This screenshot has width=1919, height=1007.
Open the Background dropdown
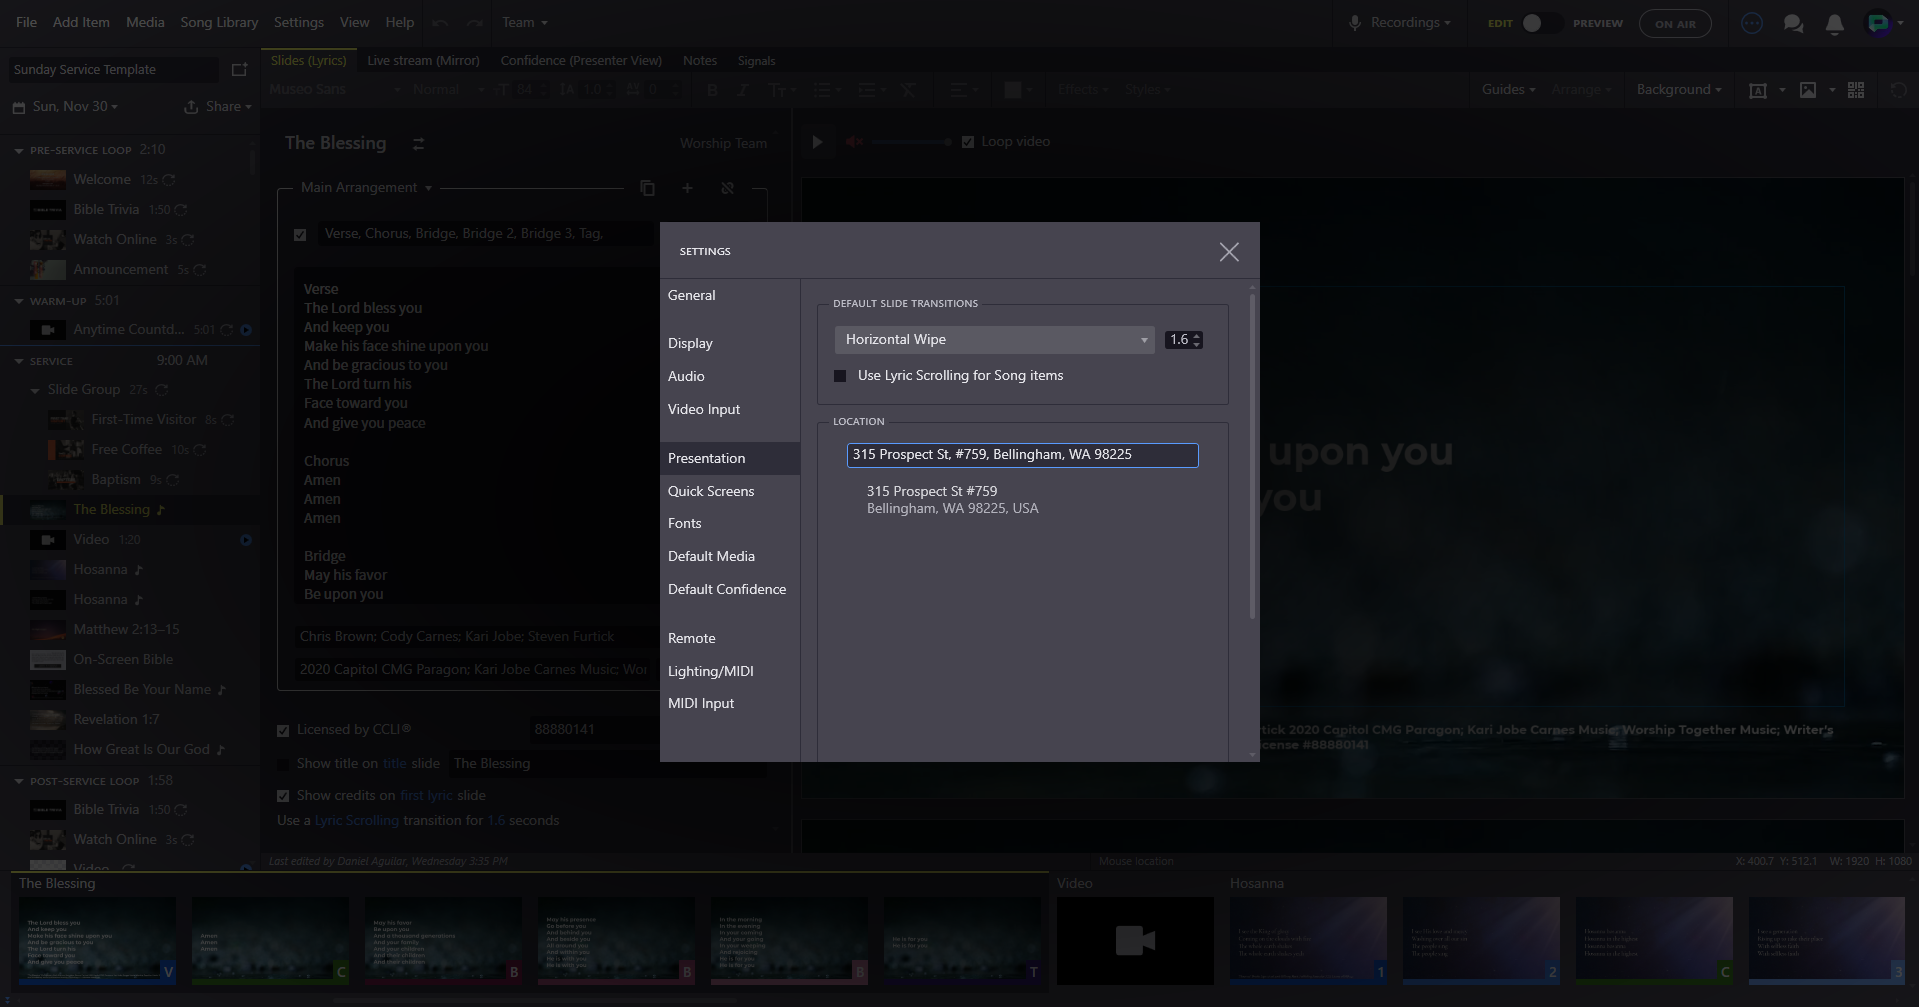1679,90
